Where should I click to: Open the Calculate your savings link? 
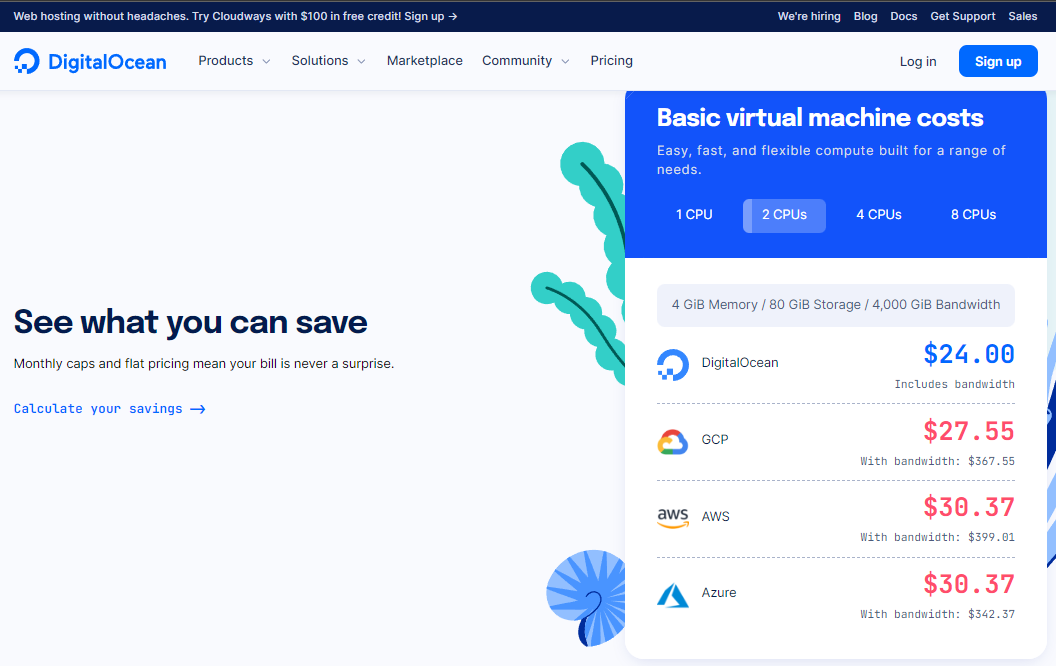tap(110, 409)
